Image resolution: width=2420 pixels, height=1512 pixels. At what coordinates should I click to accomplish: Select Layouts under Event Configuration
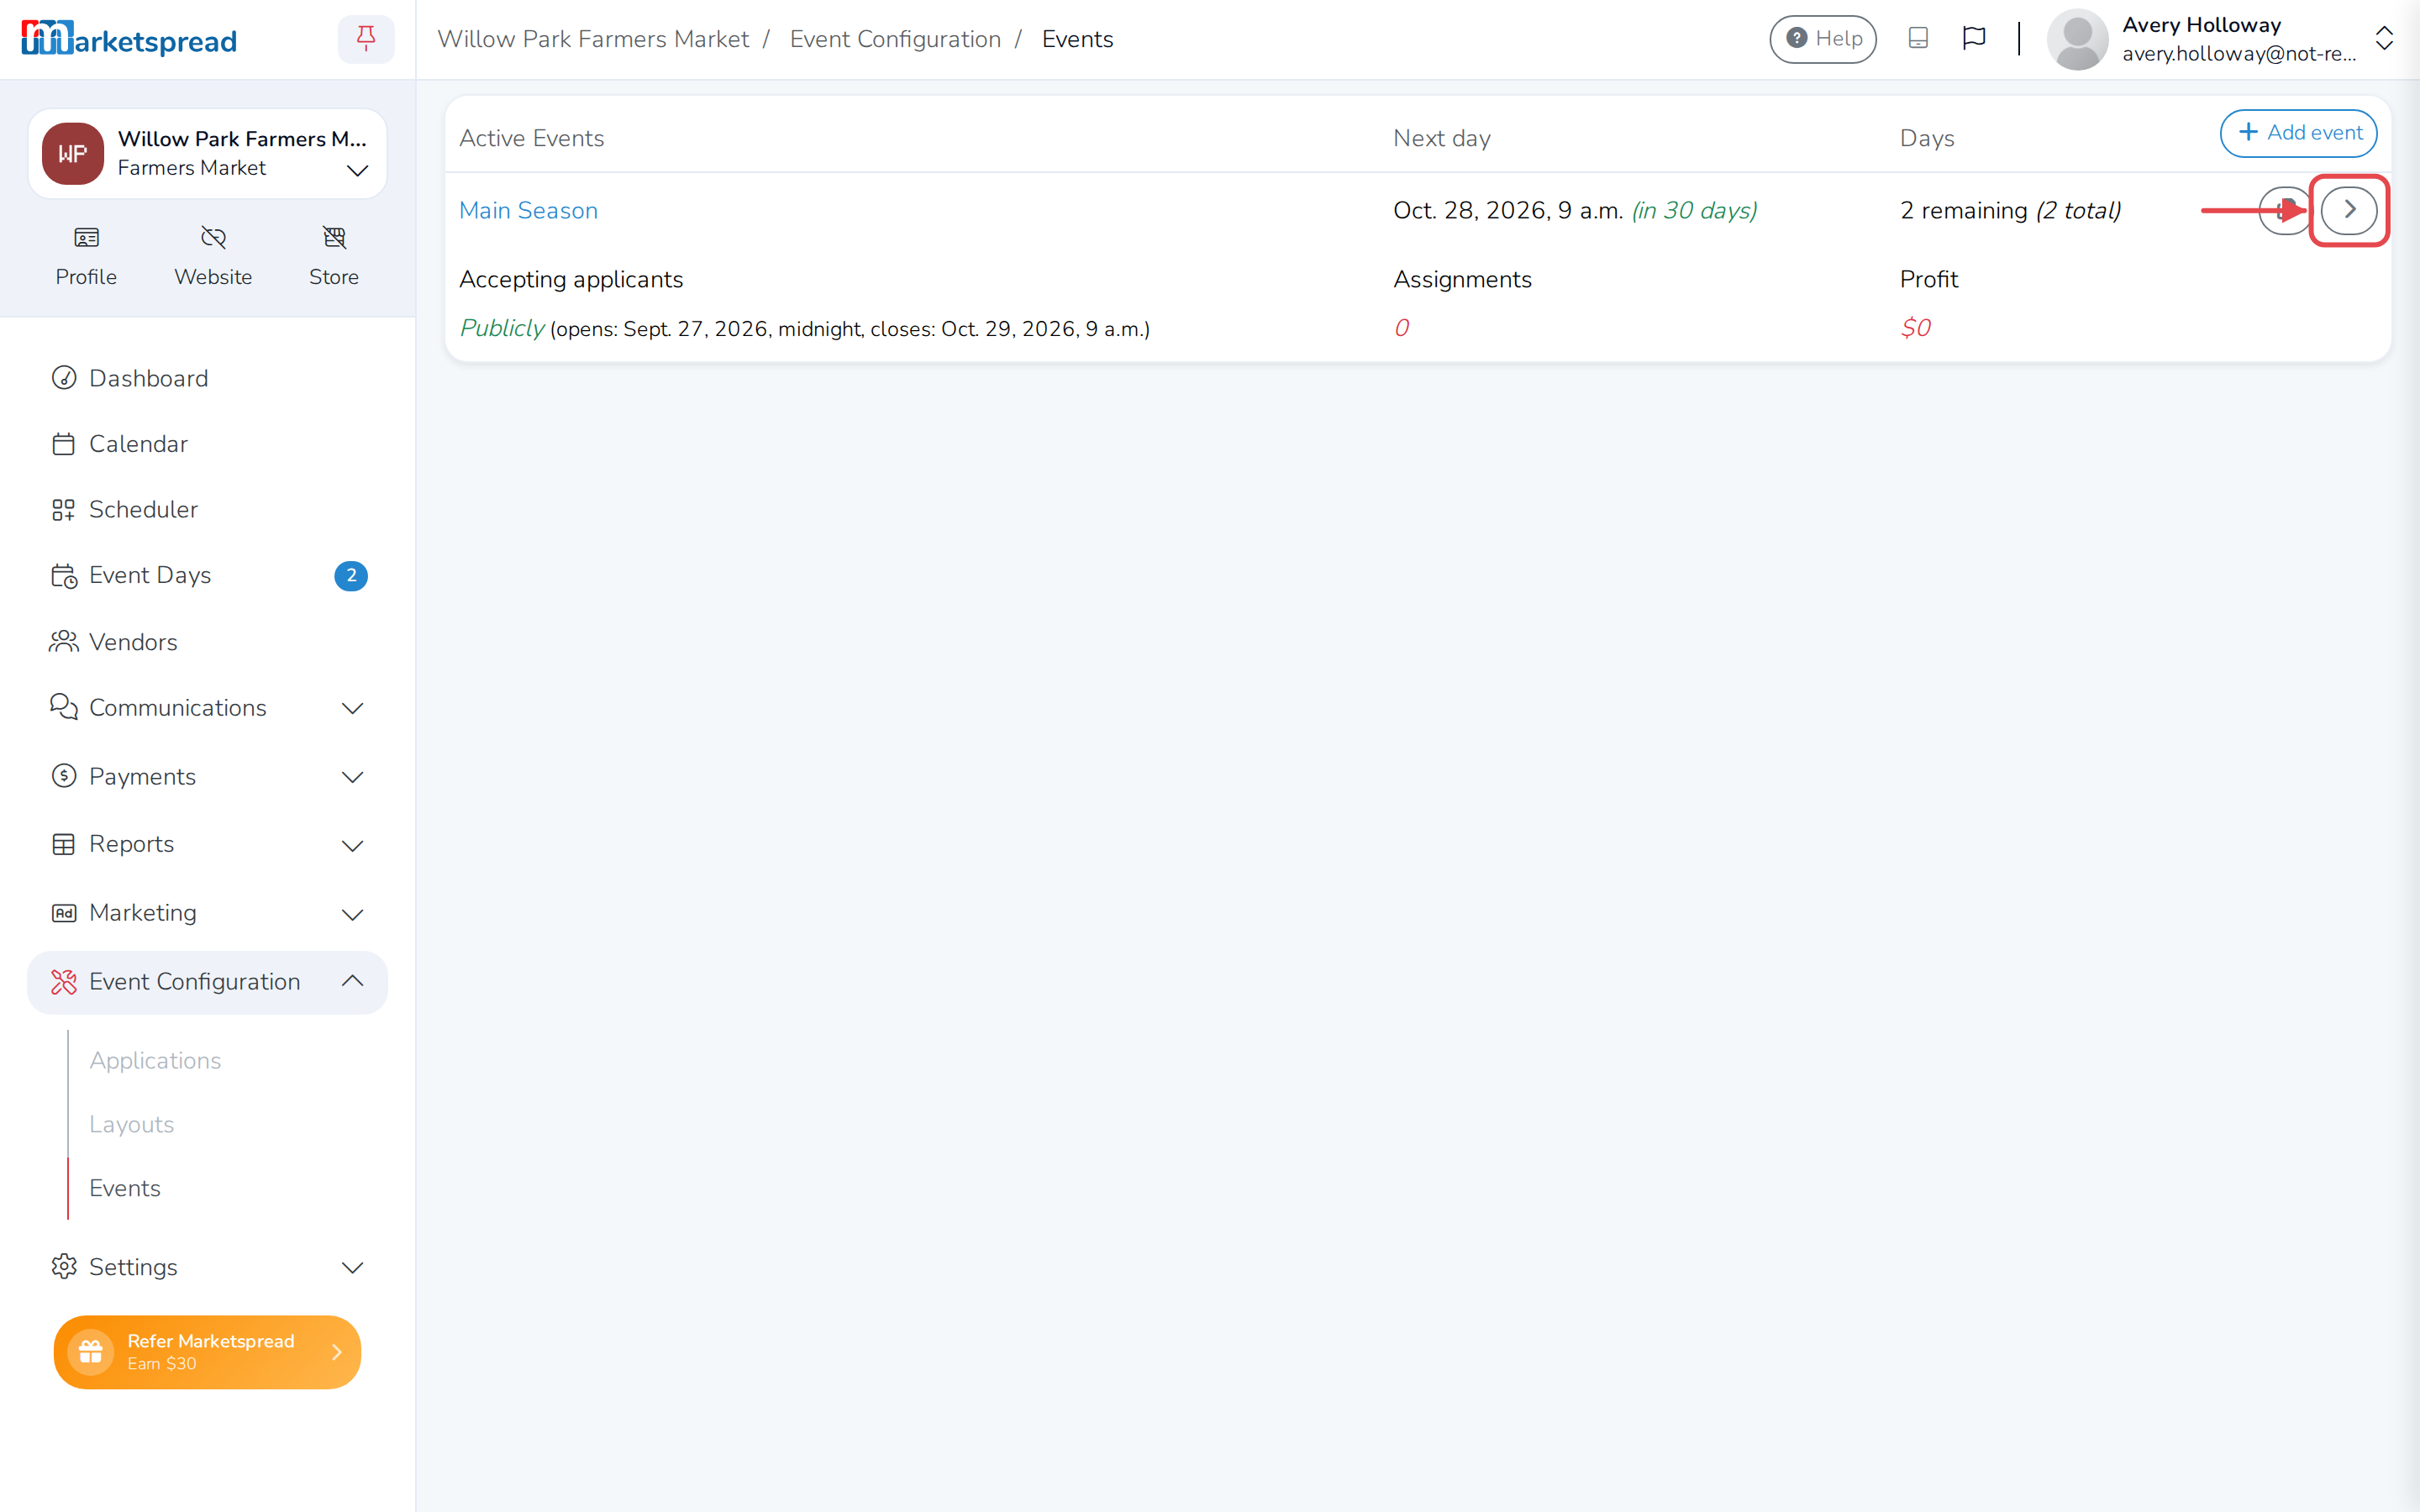click(x=131, y=1124)
